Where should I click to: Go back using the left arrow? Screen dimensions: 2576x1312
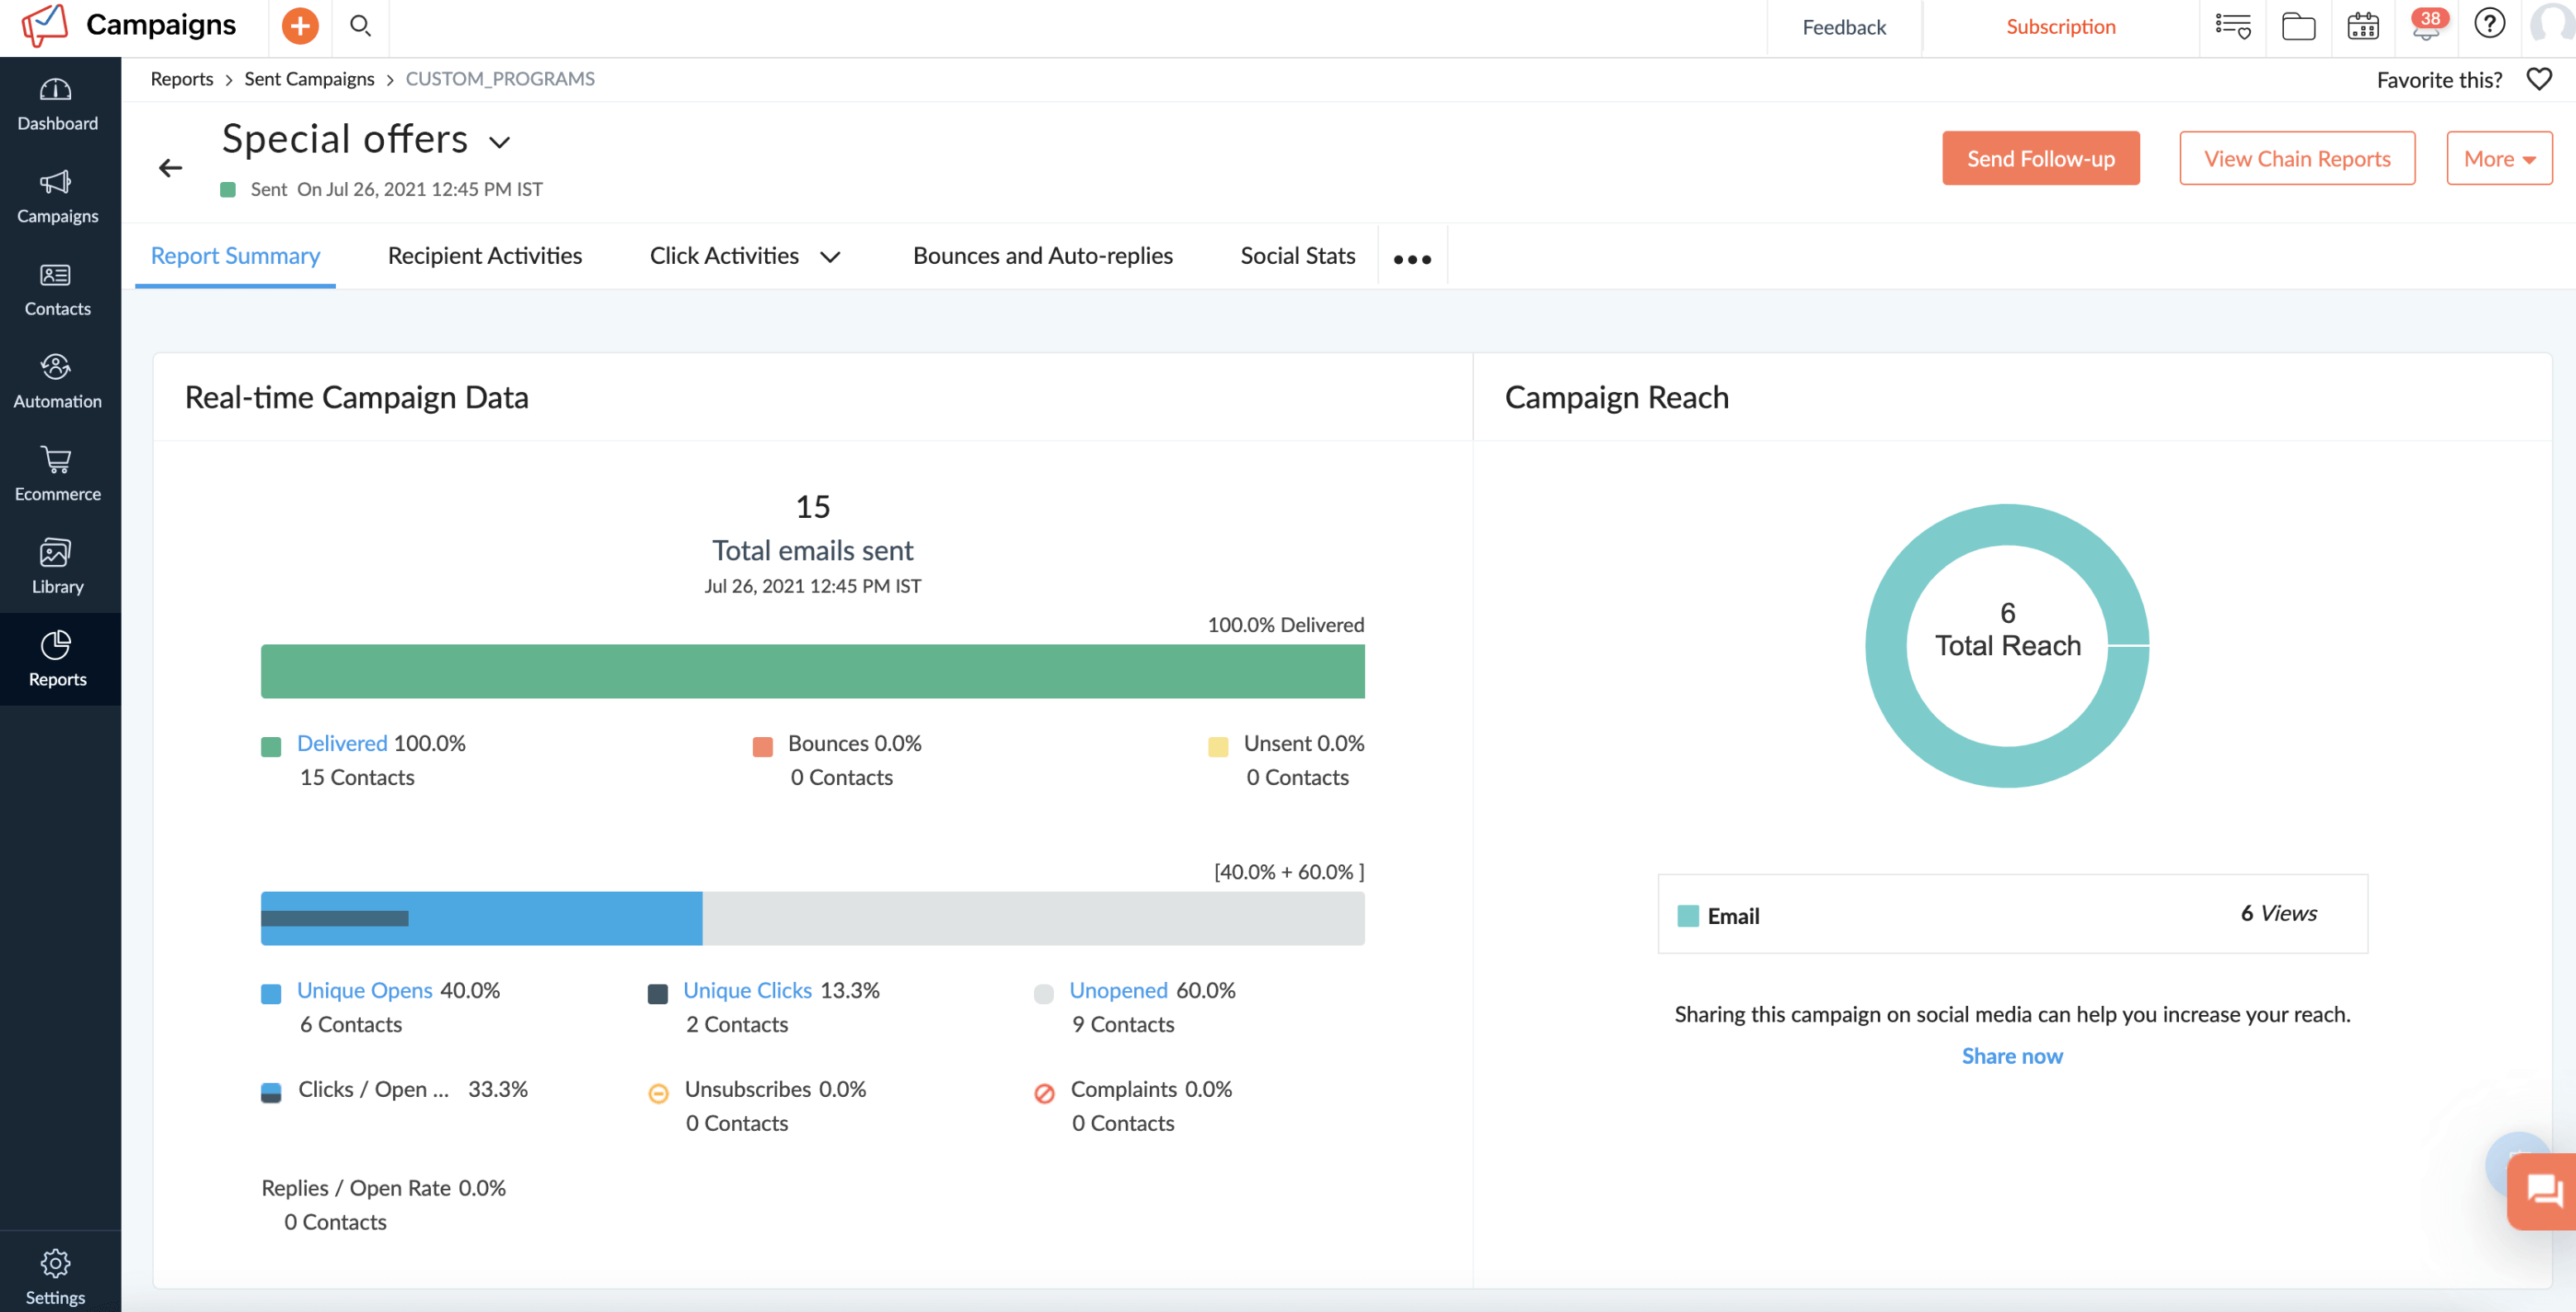171,168
